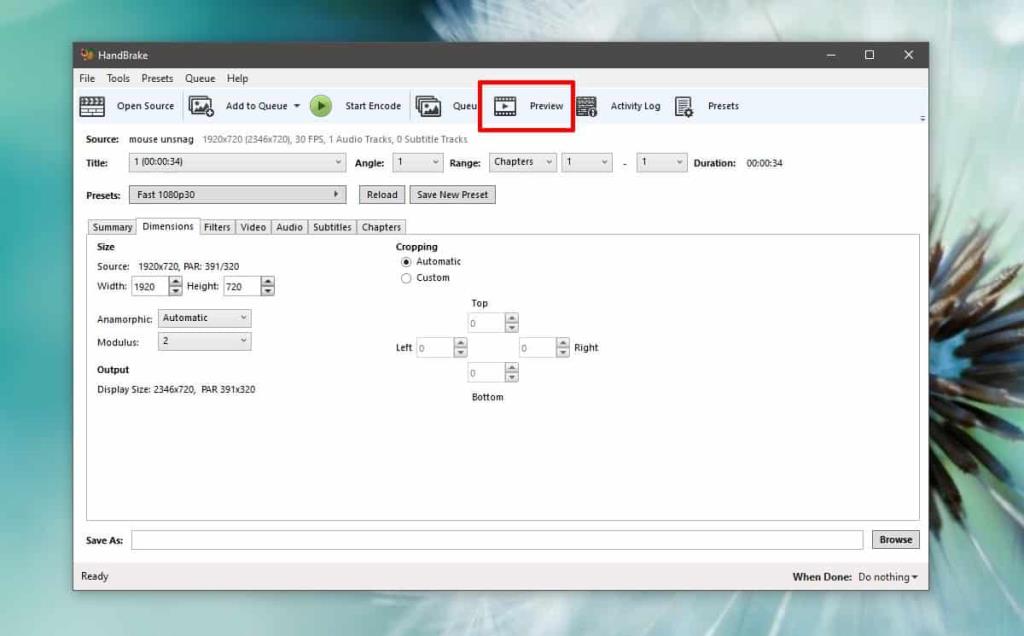Screen dimensions: 1024x636
Task: Open the Range type dropdown showing Chapters
Action: (x=522, y=162)
